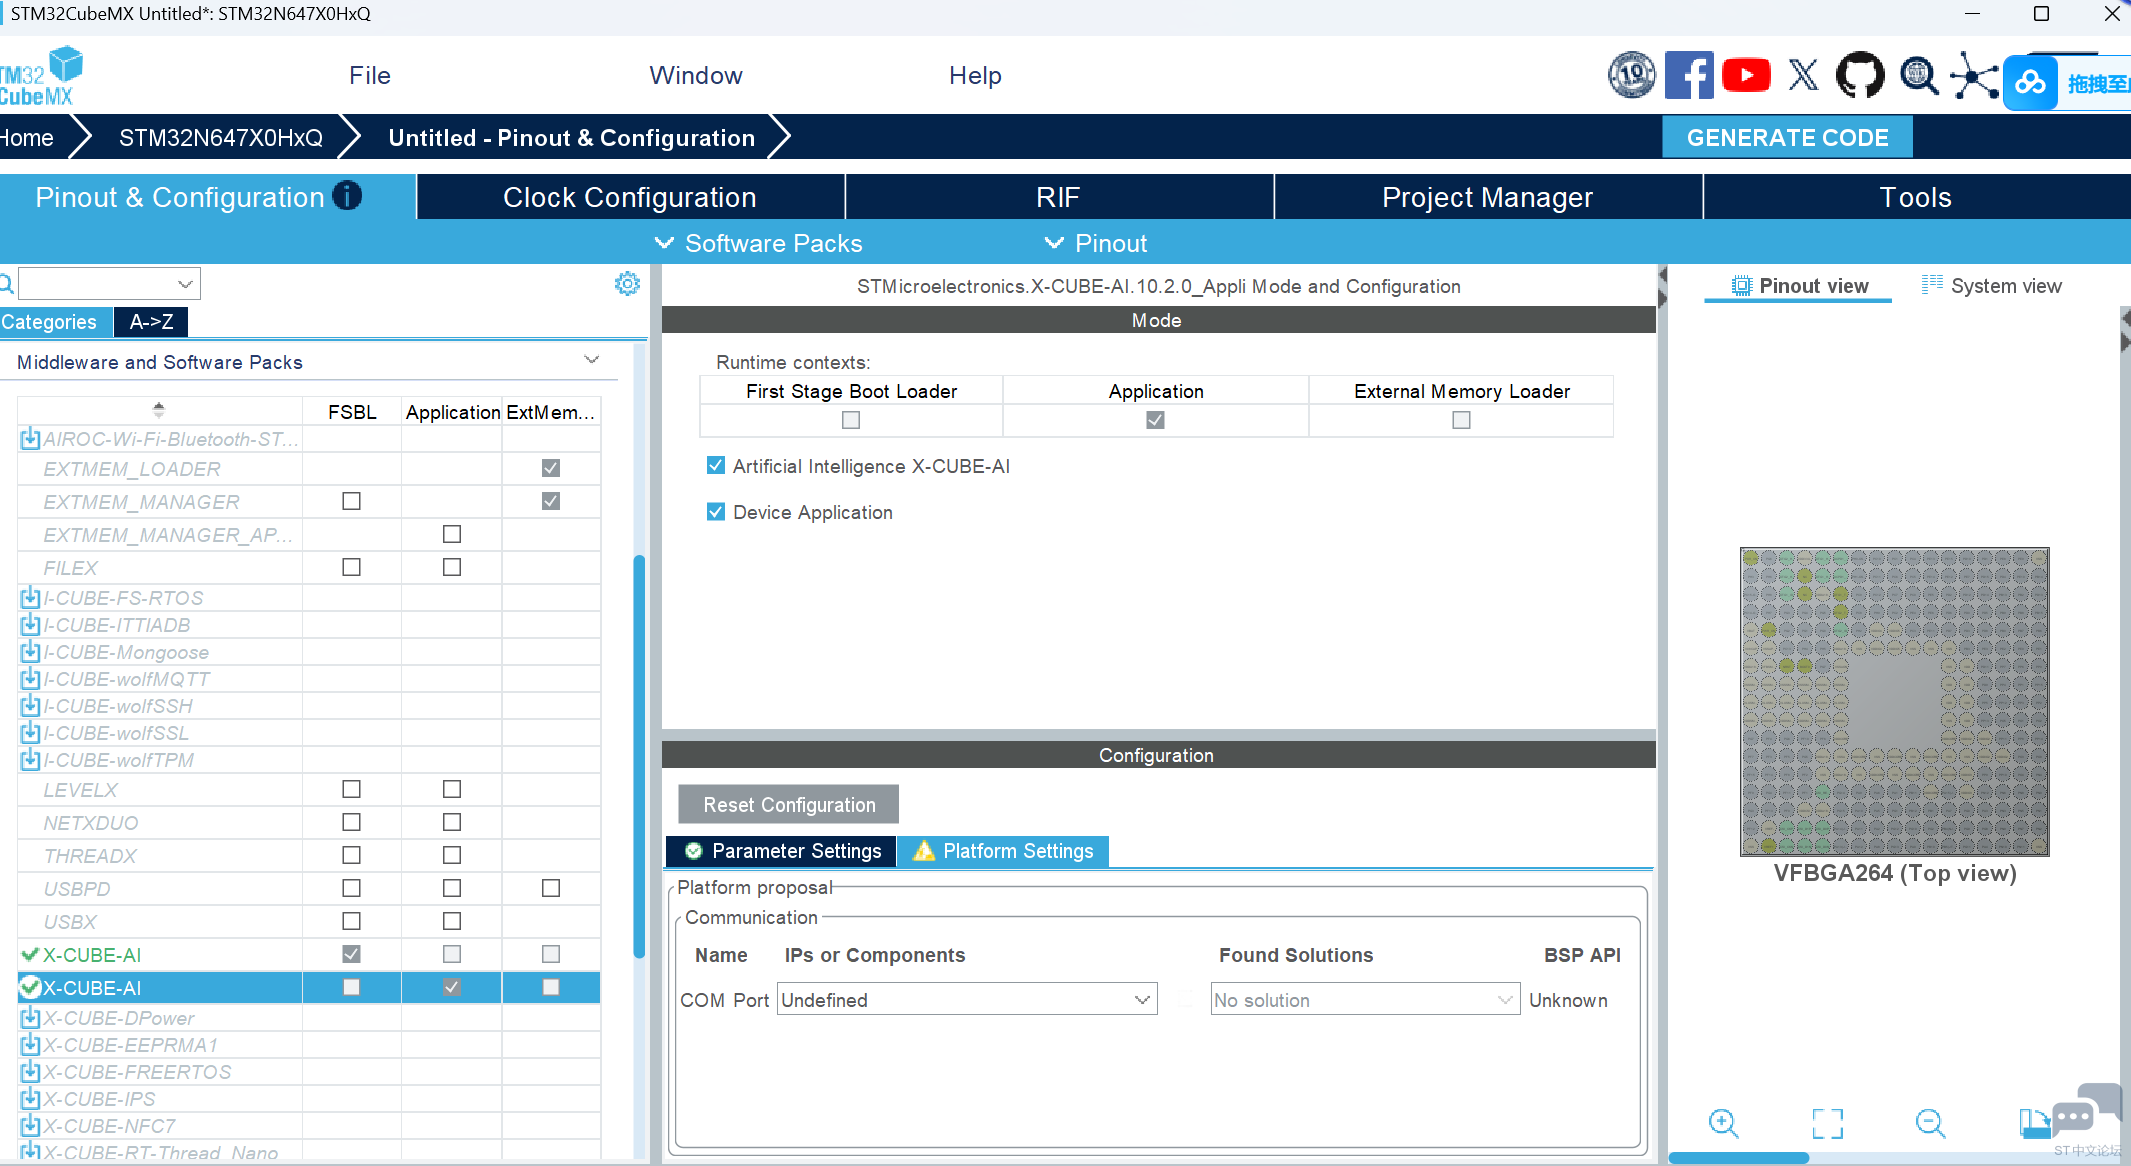The image size is (2131, 1166).
Task: Switch to the Clock Configuration tab
Action: pos(630,197)
